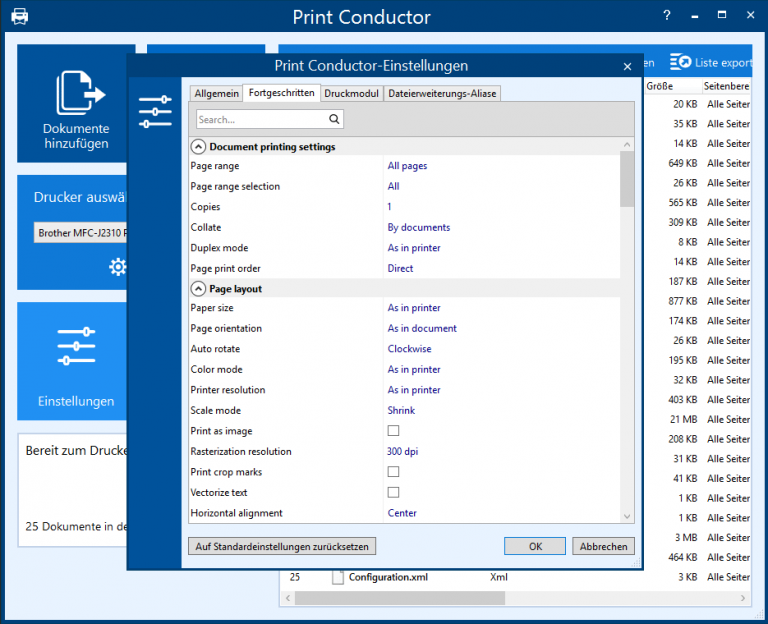This screenshot has height=624, width=768.
Task: Tick the Print crop marks checkbox
Action: click(x=393, y=472)
